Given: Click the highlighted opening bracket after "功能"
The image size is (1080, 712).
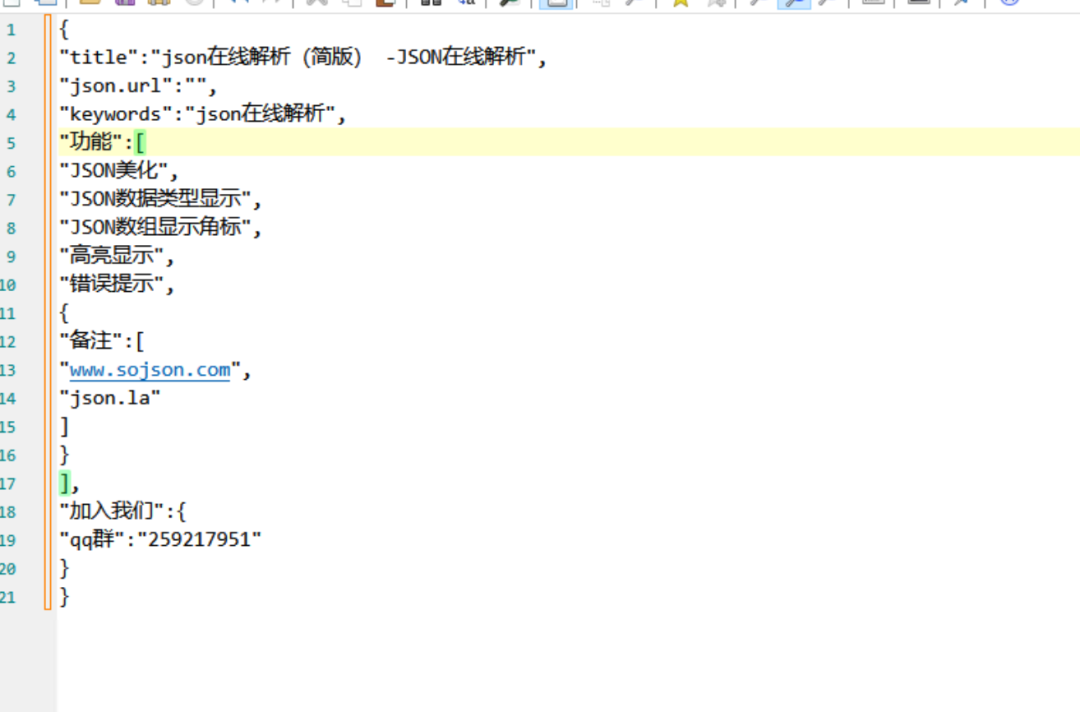Looking at the screenshot, I should (140, 142).
